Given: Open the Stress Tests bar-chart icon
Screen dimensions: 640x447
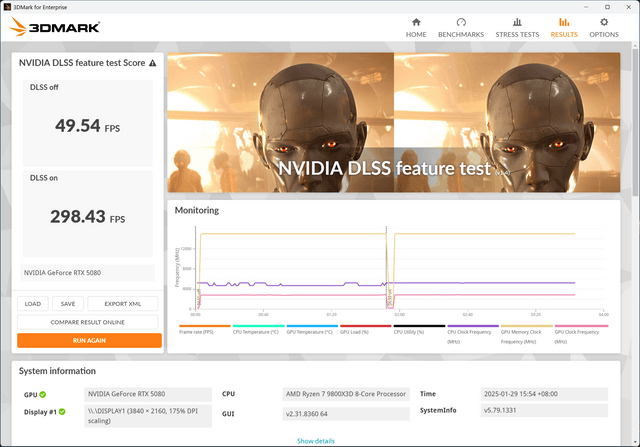Looking at the screenshot, I should click(517, 22).
